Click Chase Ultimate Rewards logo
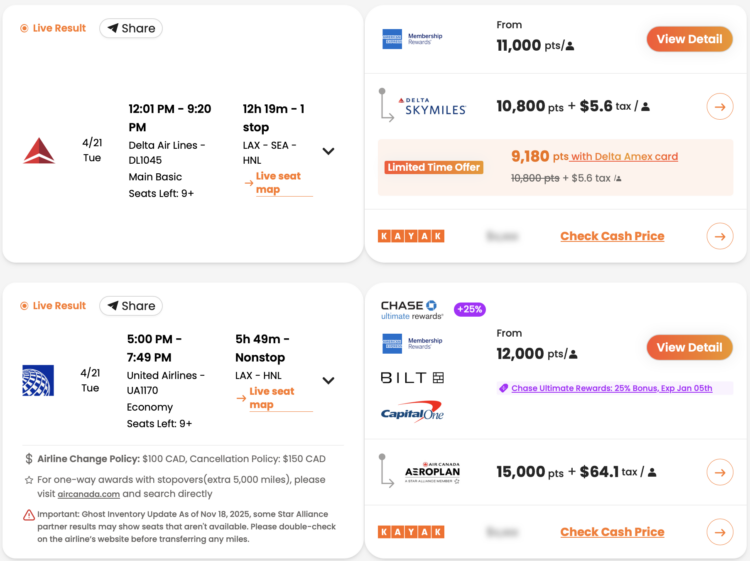The width and height of the screenshot is (750, 561). point(410,309)
